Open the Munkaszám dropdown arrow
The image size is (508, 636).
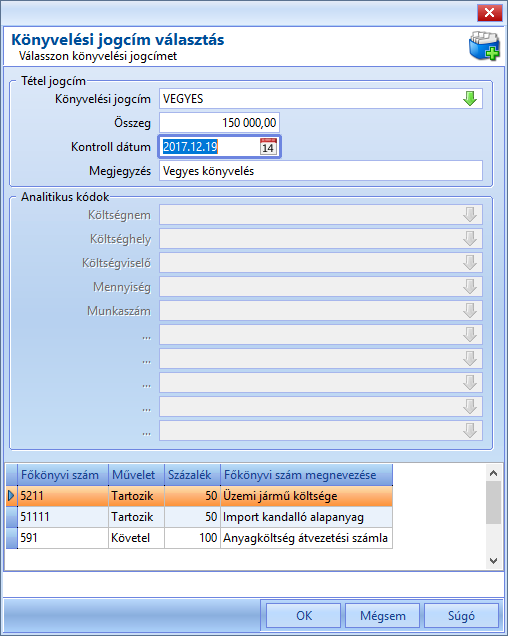[470, 311]
